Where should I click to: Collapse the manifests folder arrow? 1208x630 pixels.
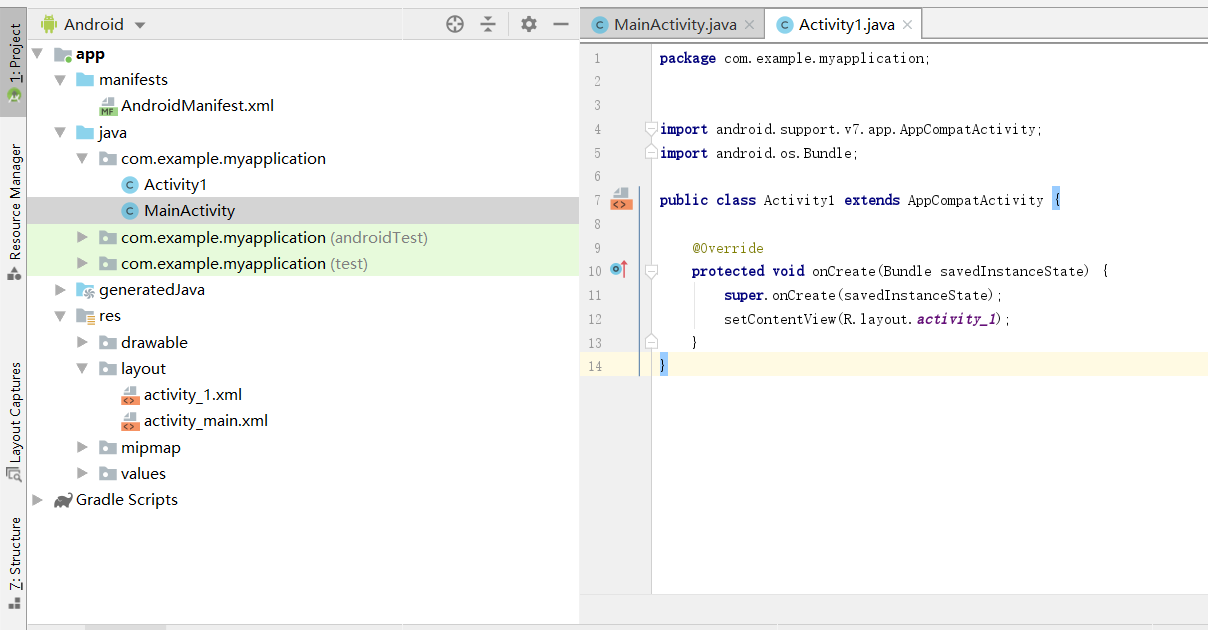[x=60, y=79]
